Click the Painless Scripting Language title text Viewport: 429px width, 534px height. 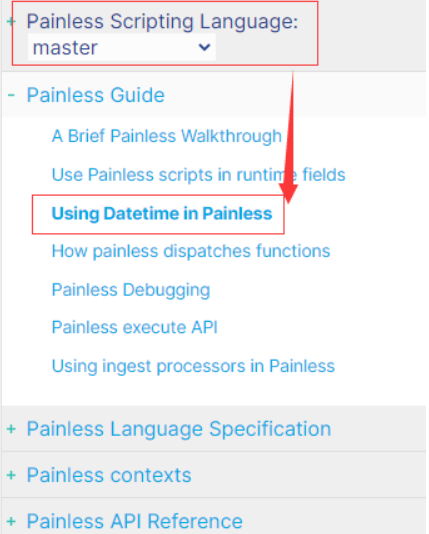click(162, 21)
